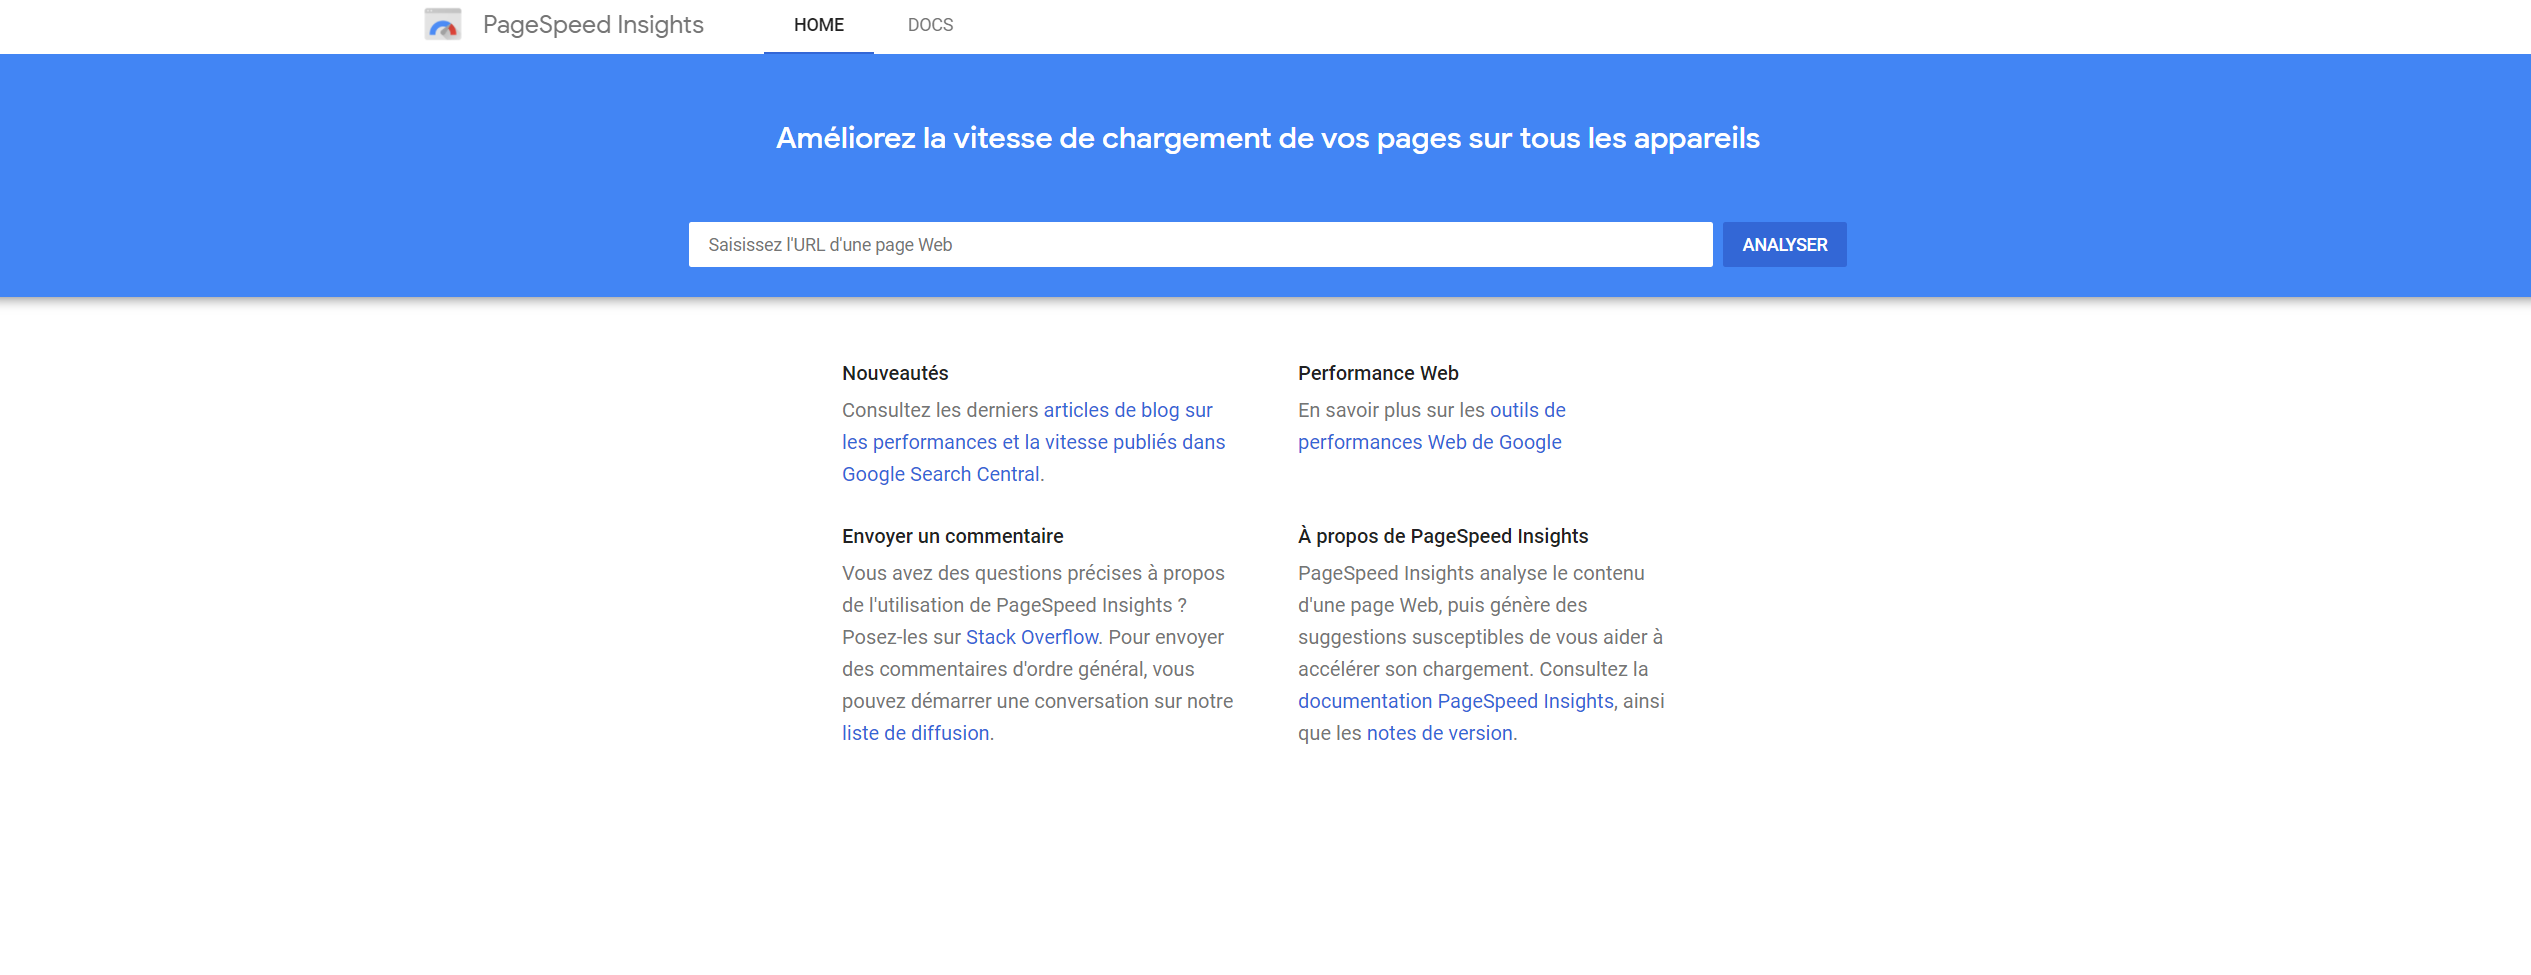This screenshot has height=975, width=2531.
Task: Open the Google web performance tools link
Action: click(1431, 426)
